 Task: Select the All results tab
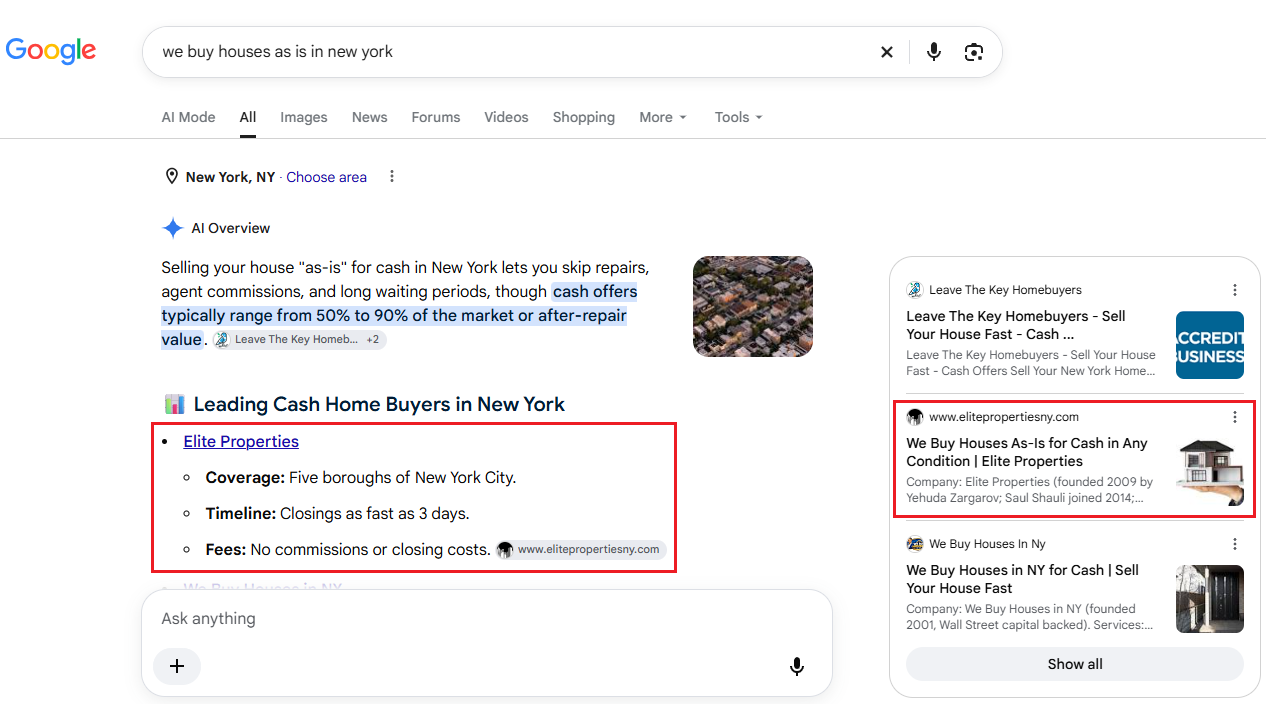click(248, 117)
